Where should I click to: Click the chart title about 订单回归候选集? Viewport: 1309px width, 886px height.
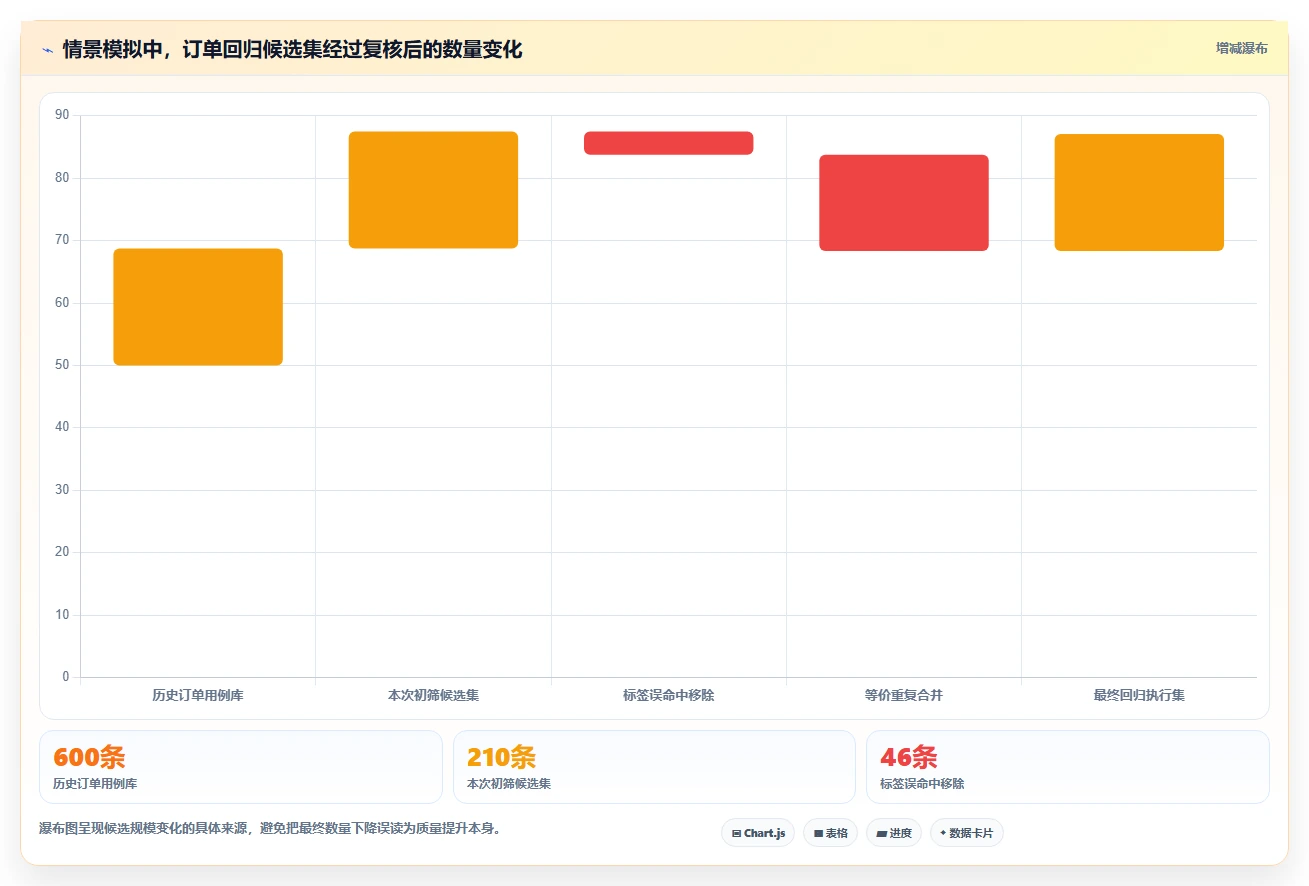(292, 49)
